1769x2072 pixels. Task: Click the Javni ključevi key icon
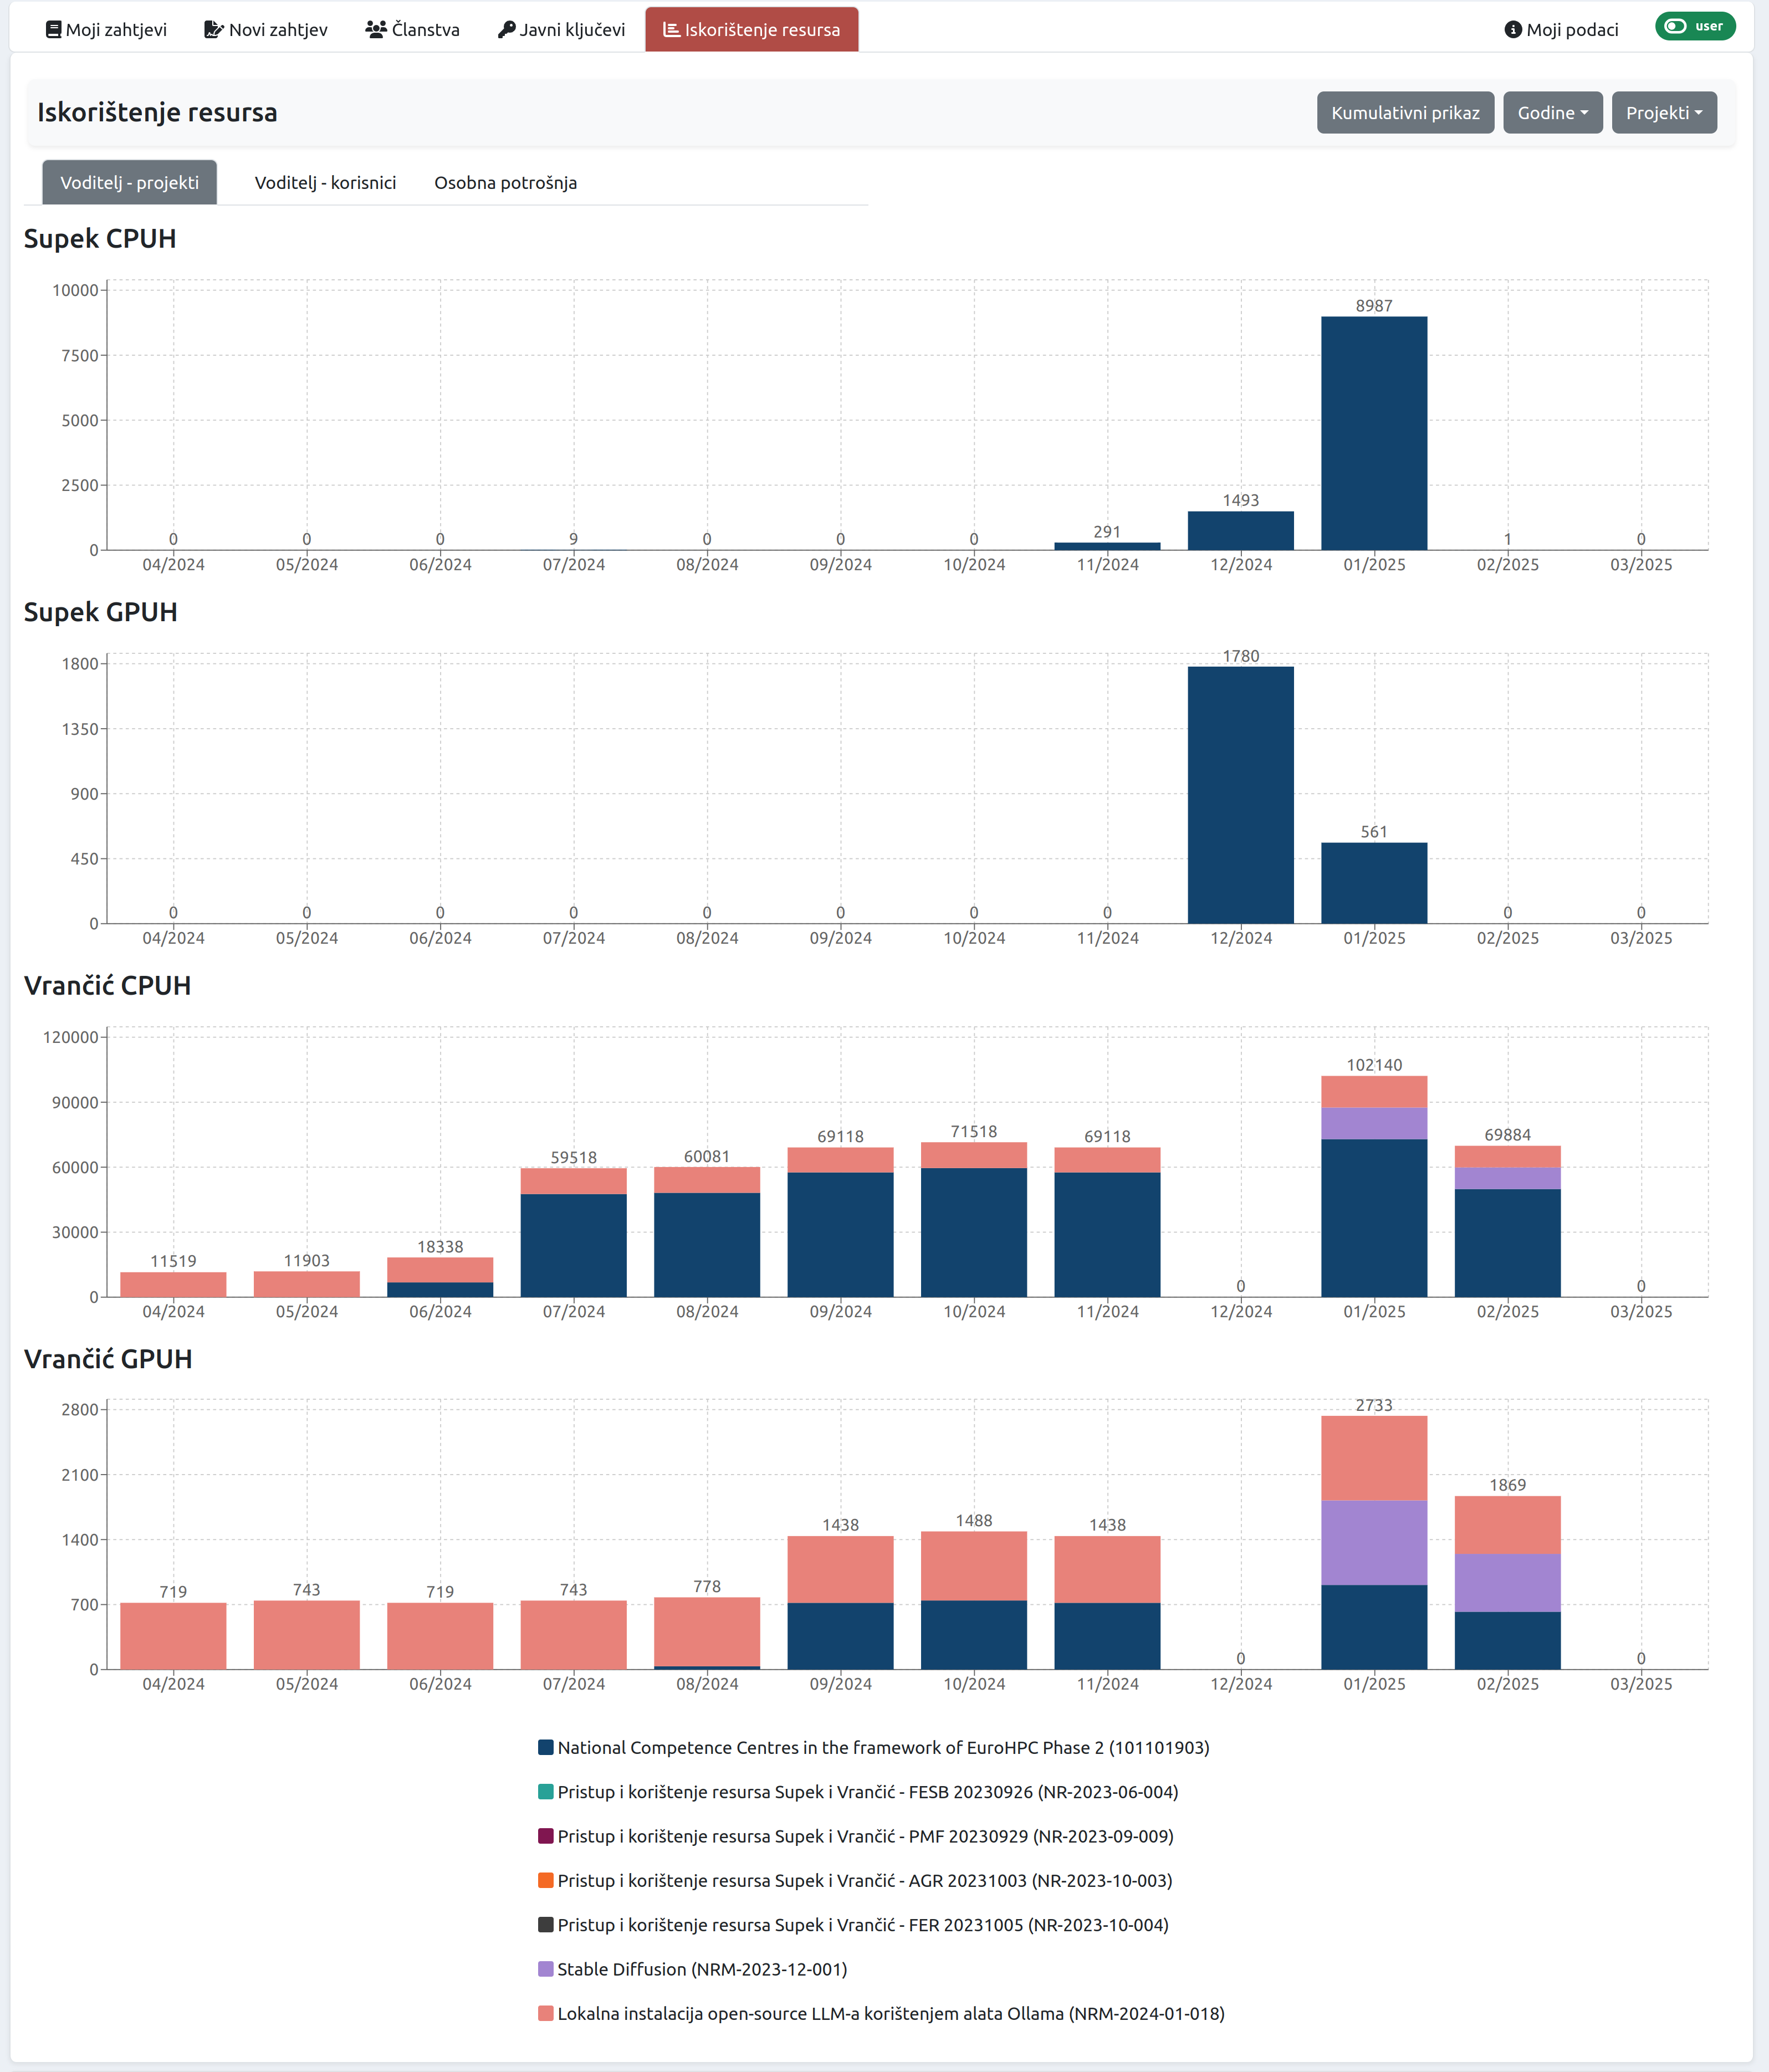tap(506, 30)
